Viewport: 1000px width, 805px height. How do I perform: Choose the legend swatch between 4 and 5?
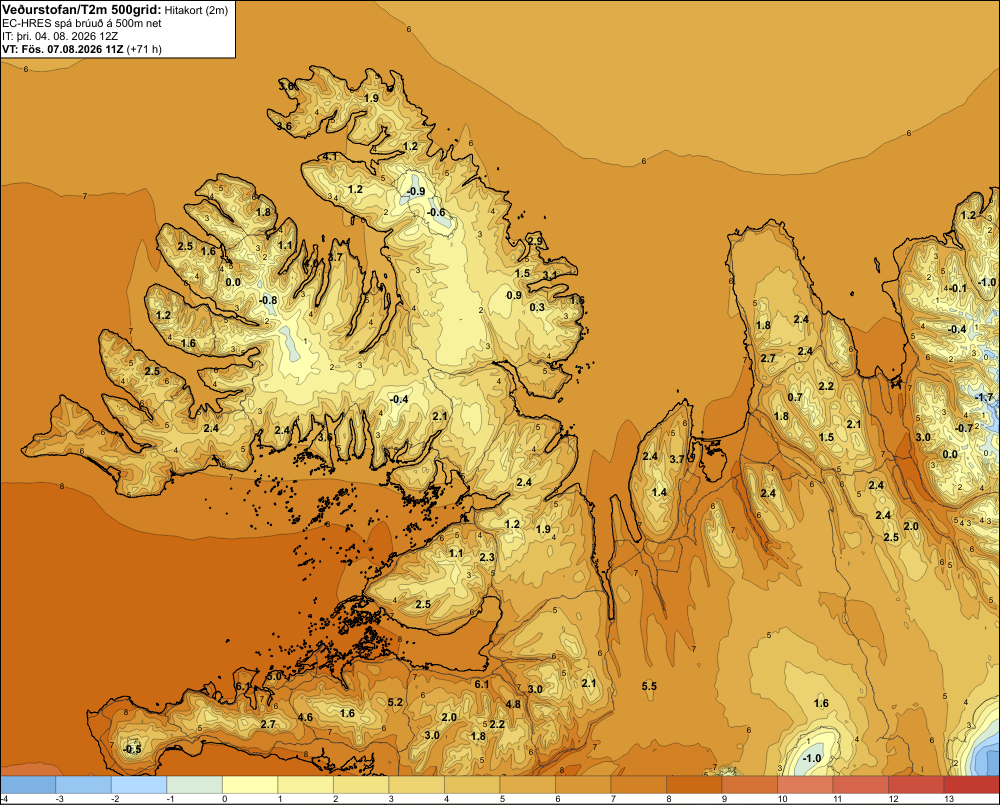click(x=472, y=785)
